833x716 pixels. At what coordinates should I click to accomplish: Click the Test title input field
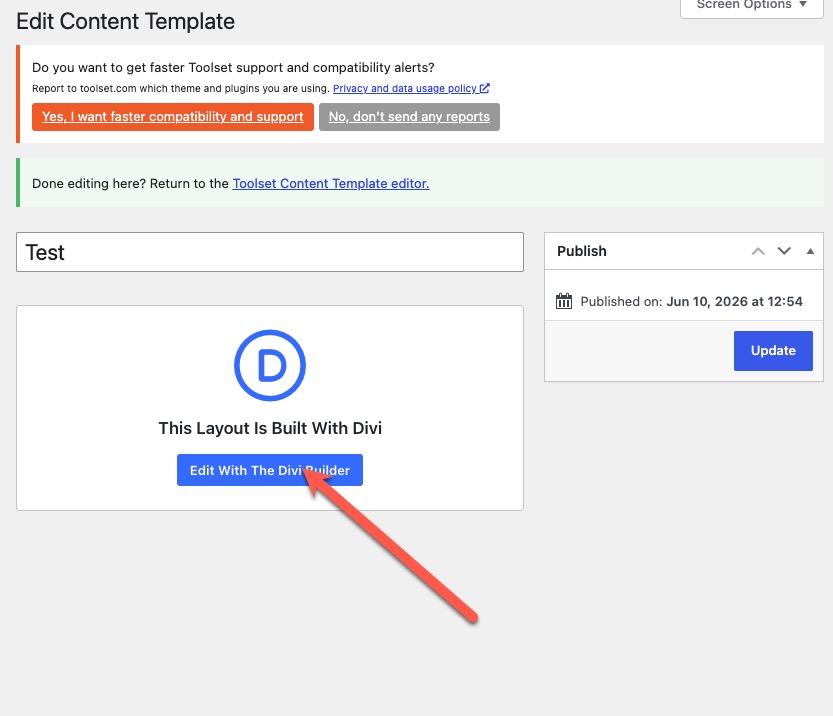click(270, 252)
